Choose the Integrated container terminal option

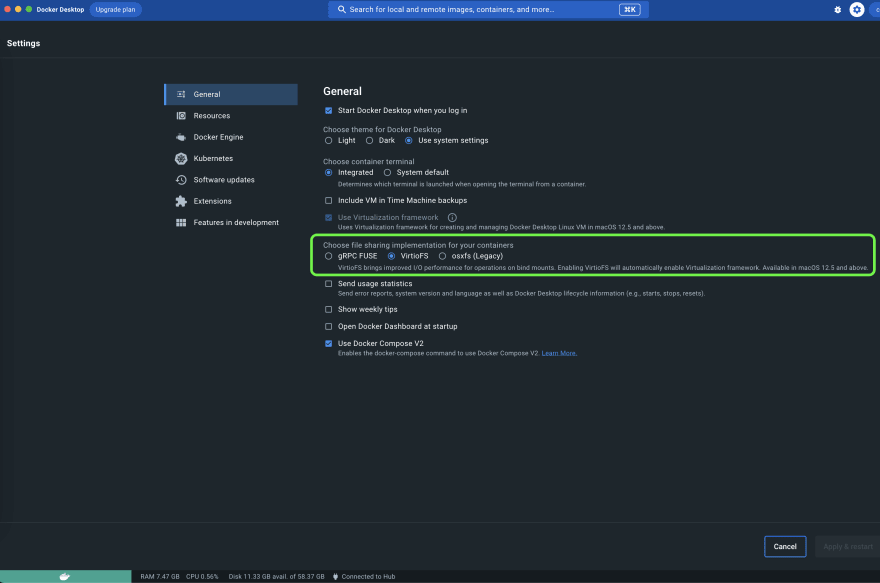pyautogui.click(x=328, y=172)
